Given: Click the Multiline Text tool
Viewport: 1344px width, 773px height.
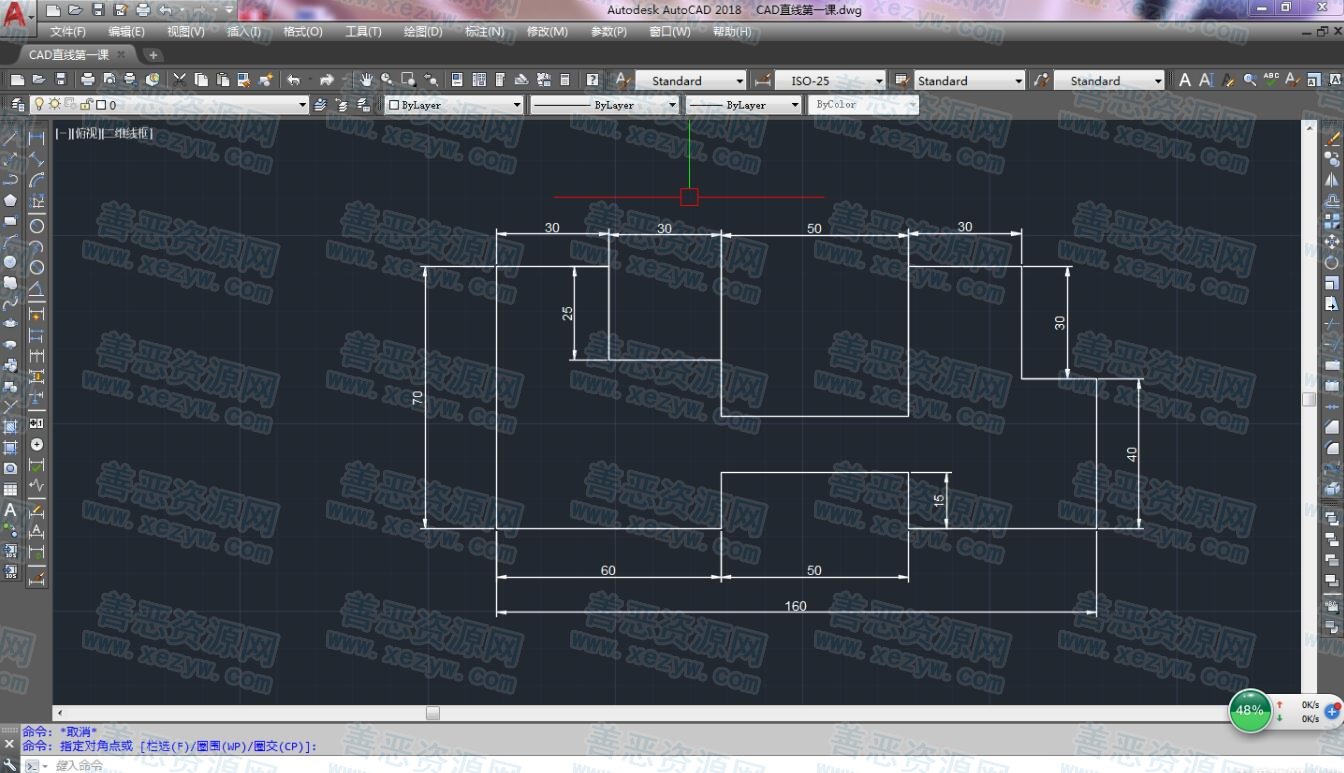Looking at the screenshot, I should pyautogui.click(x=11, y=509).
